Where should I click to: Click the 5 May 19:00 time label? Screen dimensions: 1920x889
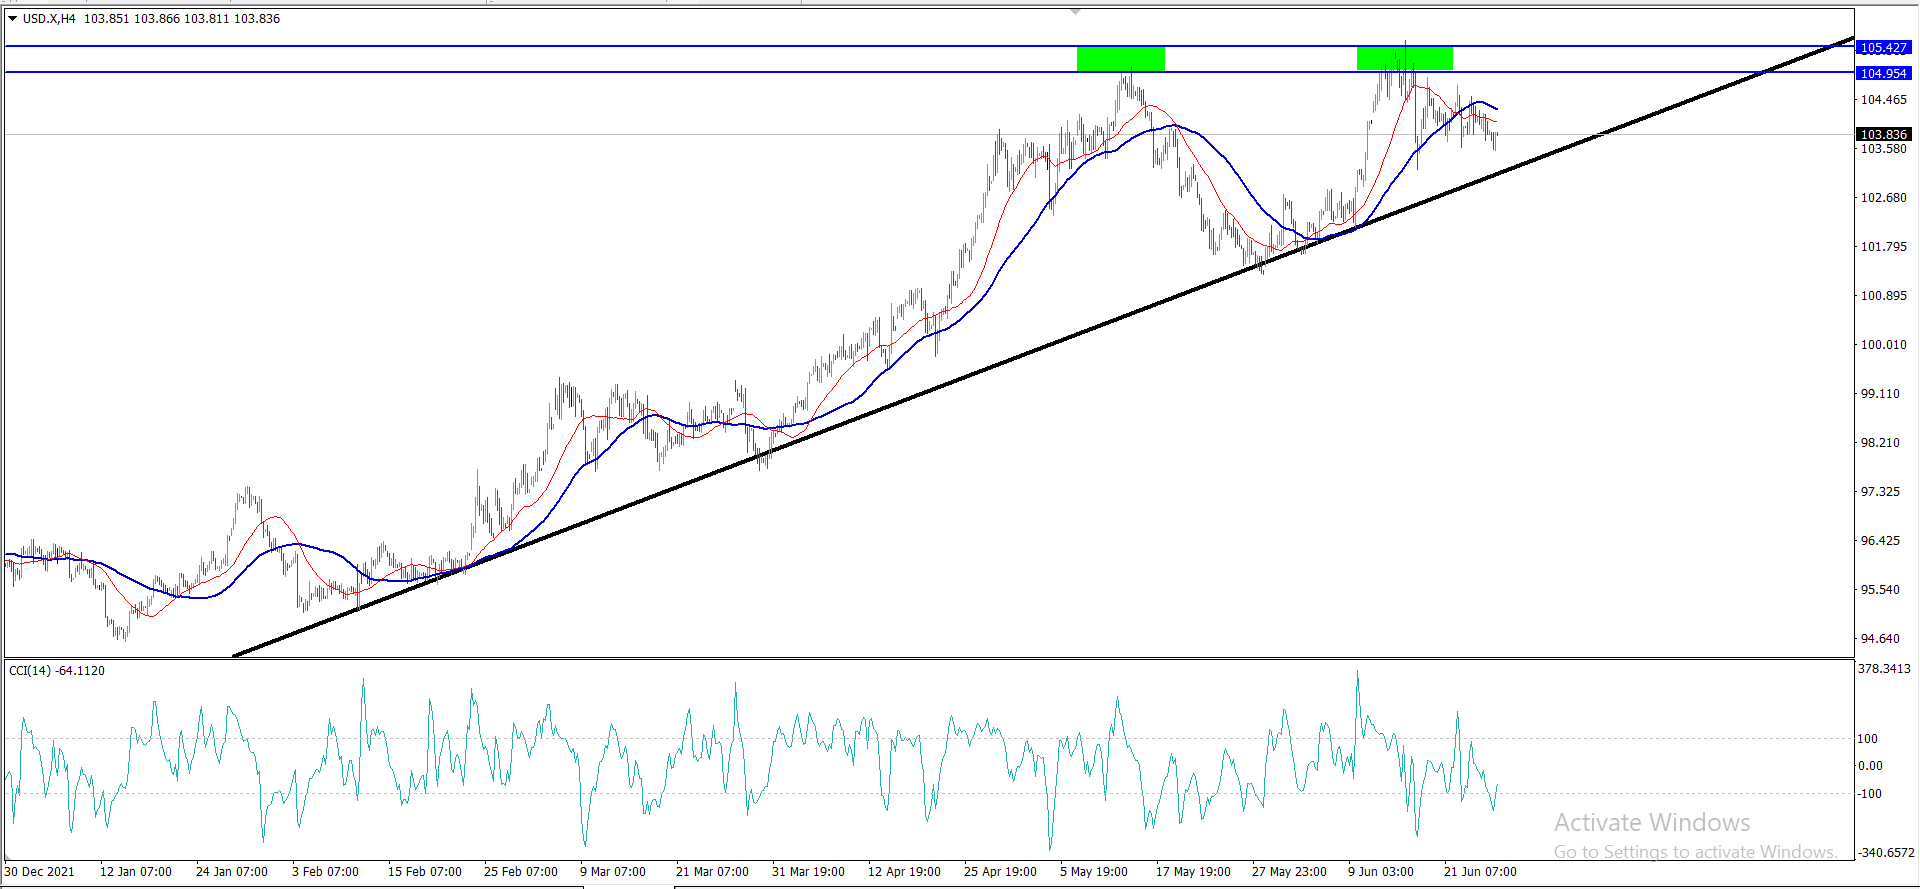1094,872
